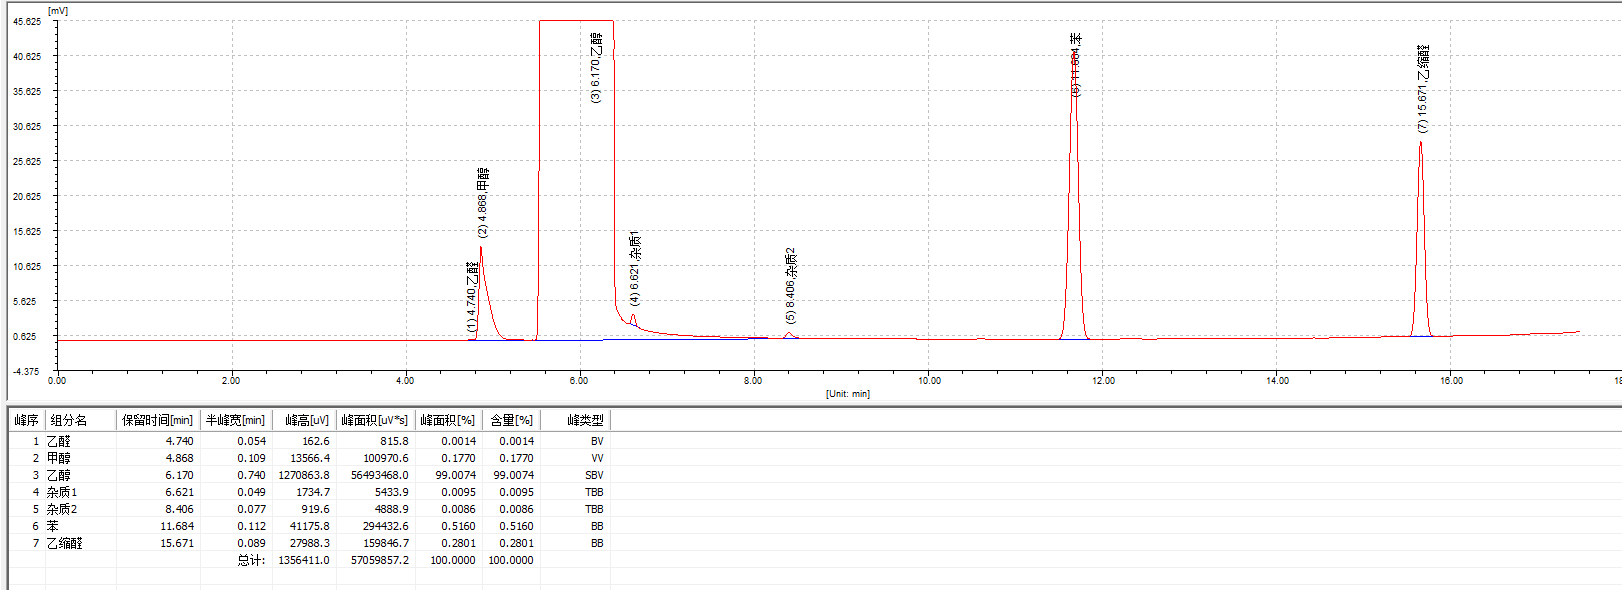
Task: Click the 峰类型 column header
Action: pos(585,420)
